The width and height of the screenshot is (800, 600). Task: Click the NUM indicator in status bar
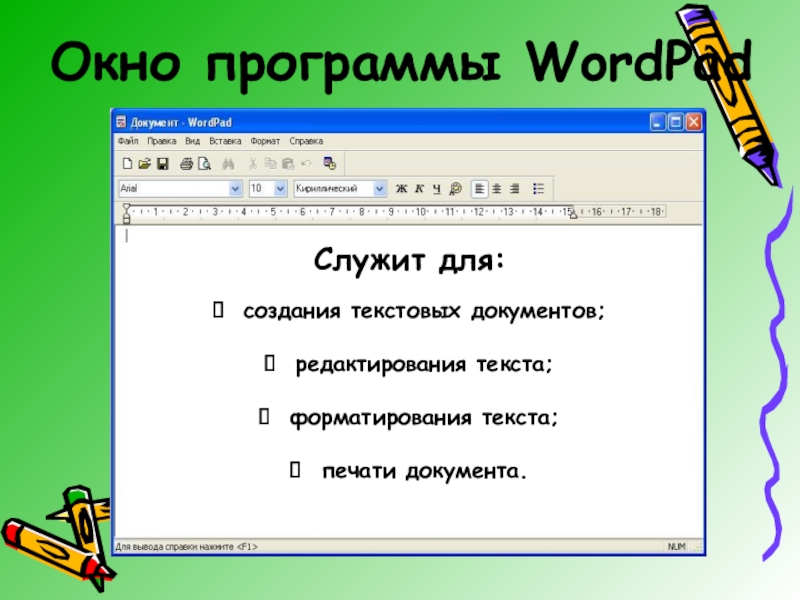coord(677,546)
